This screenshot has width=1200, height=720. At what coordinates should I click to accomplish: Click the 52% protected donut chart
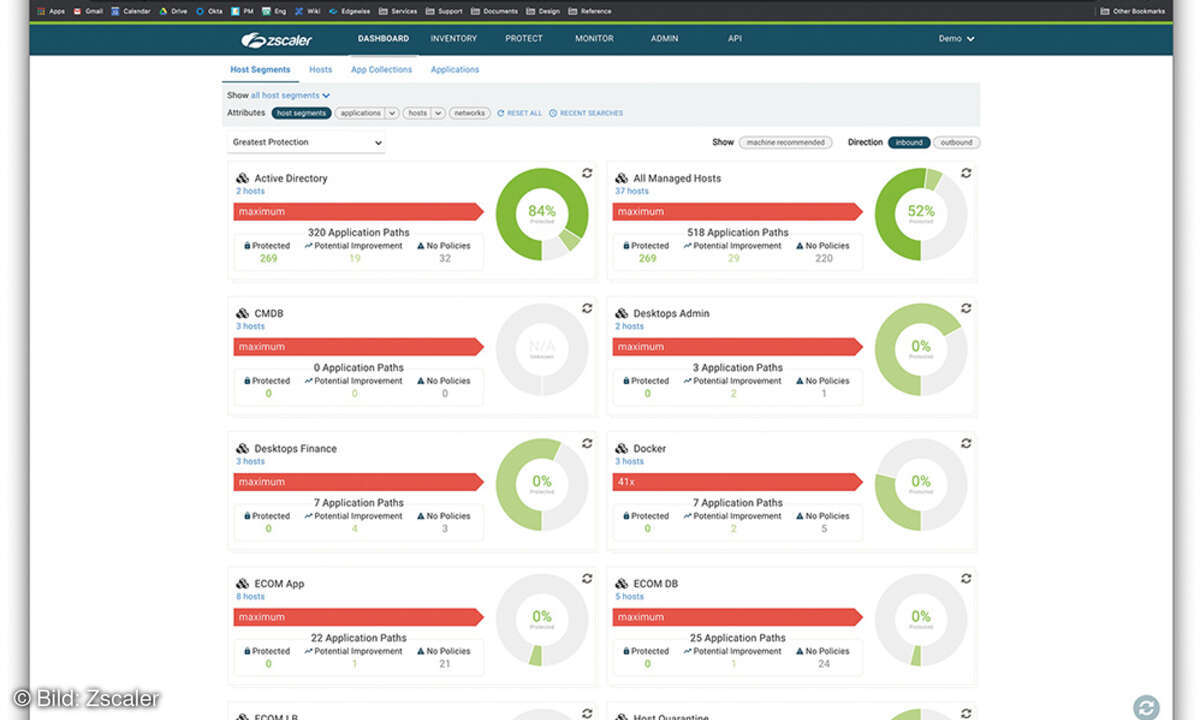point(921,214)
